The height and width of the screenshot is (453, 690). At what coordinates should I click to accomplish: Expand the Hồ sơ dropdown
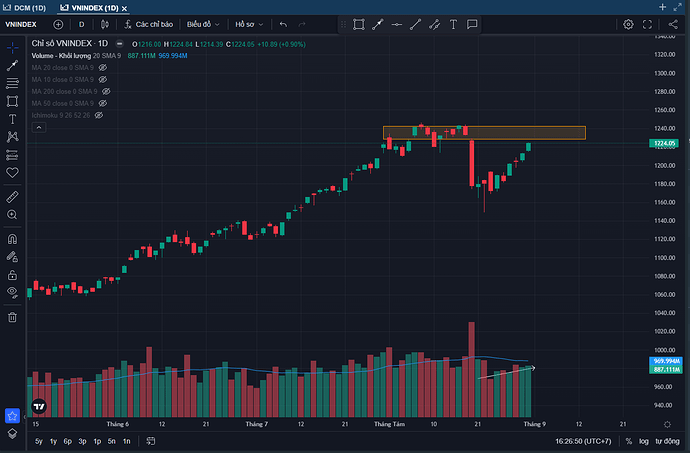248,24
